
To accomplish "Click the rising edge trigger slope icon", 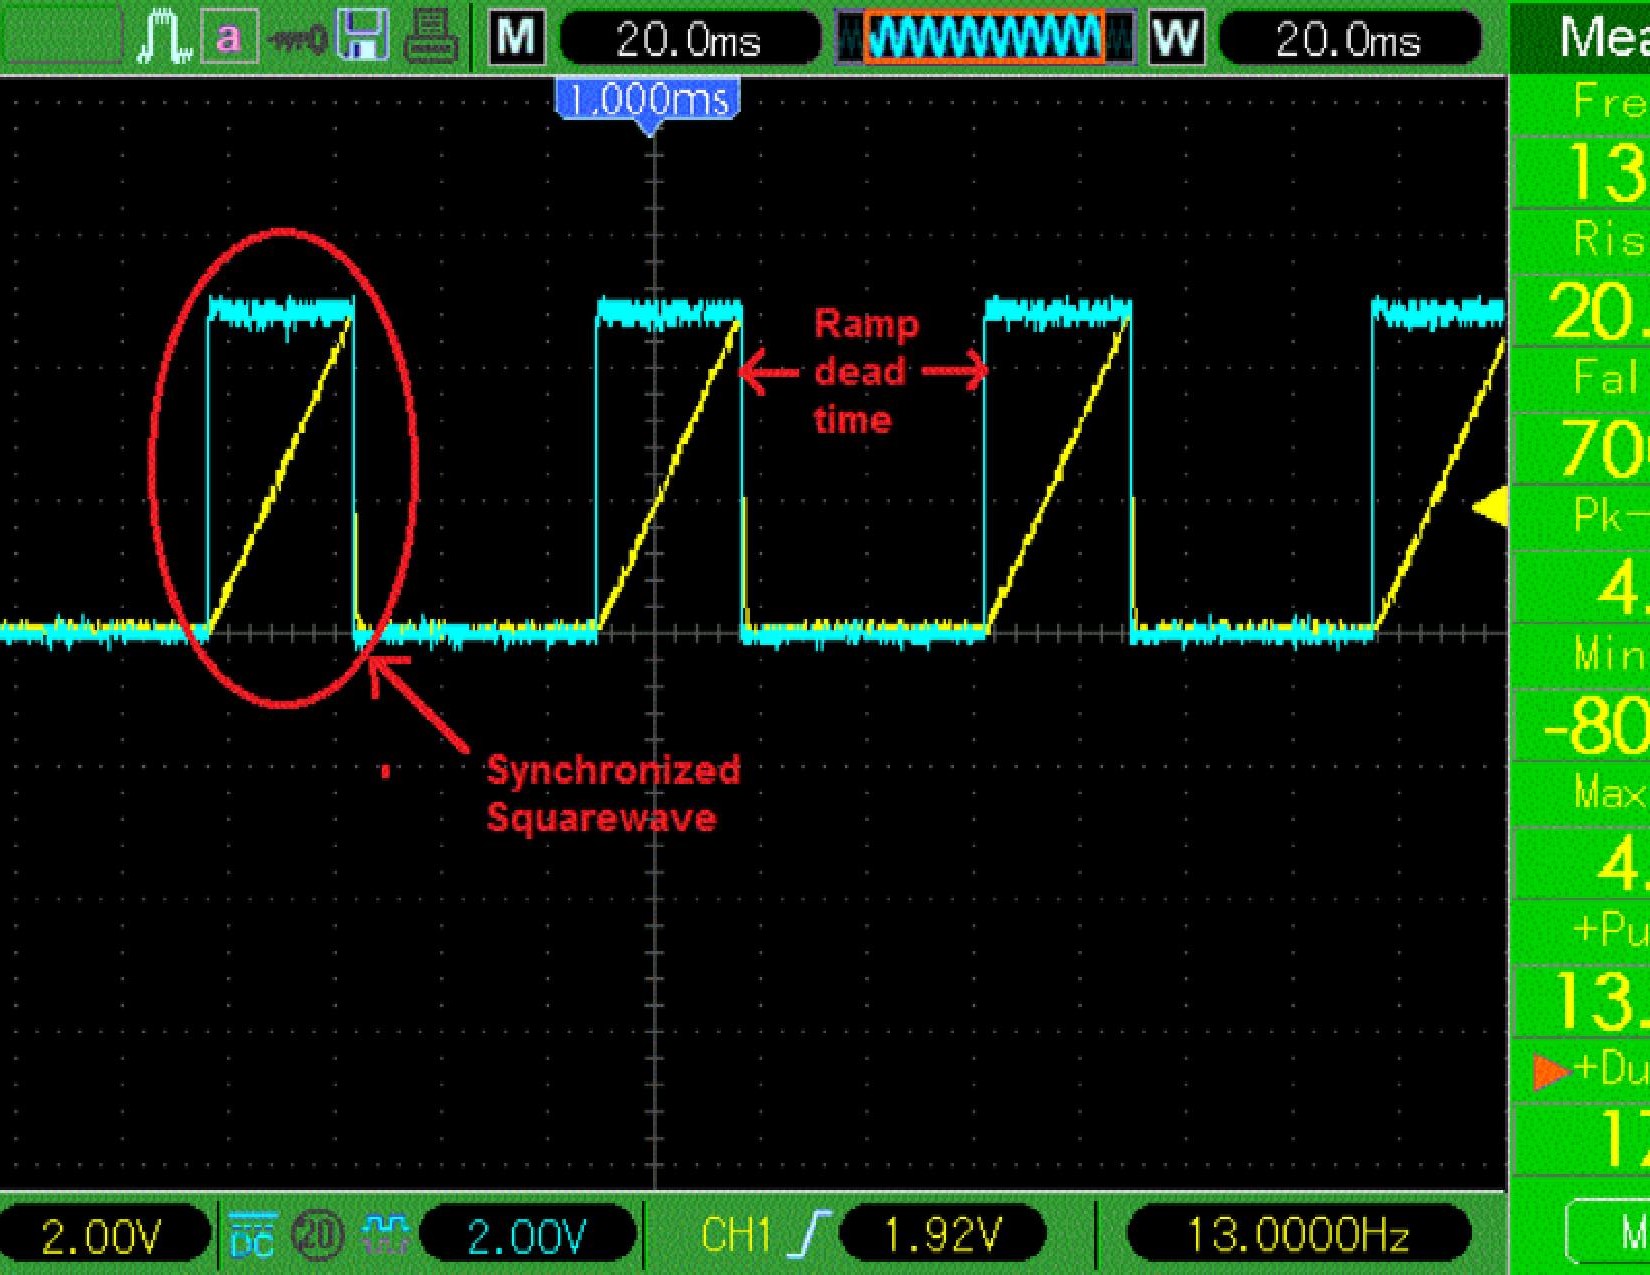I will [809, 1235].
